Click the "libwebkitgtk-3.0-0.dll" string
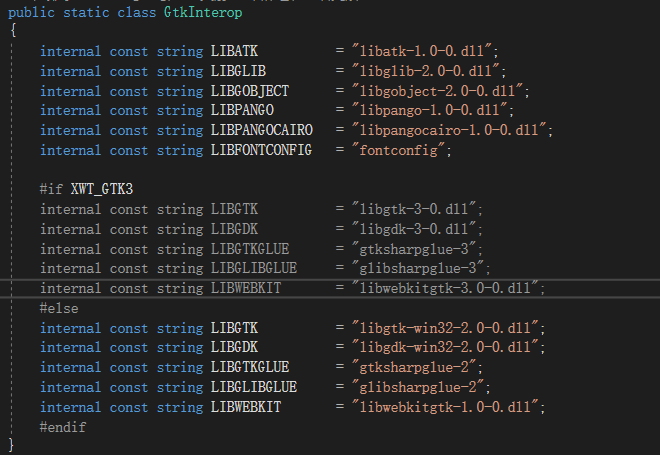 446,288
